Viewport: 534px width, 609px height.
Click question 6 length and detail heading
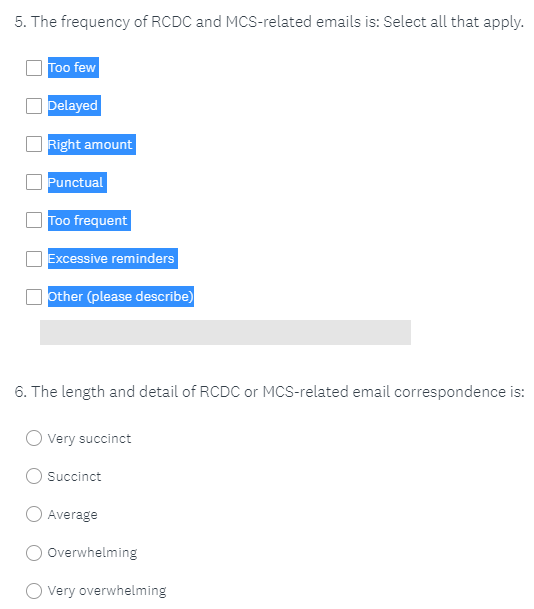click(270, 392)
